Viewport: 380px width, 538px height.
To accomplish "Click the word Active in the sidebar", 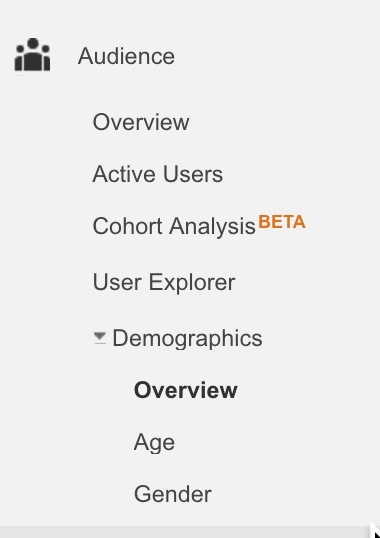I will [x=125, y=174].
